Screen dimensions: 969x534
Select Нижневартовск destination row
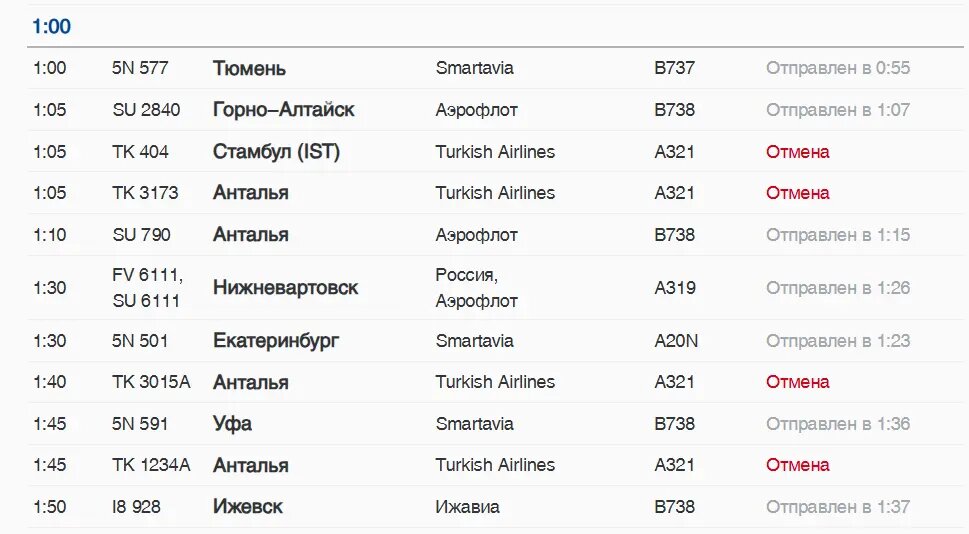tap(285, 288)
